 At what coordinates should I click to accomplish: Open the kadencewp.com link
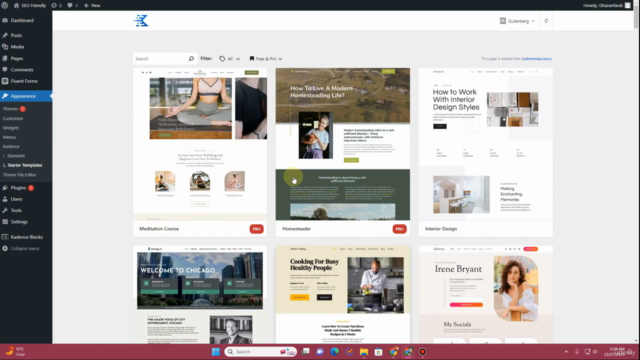click(x=537, y=59)
